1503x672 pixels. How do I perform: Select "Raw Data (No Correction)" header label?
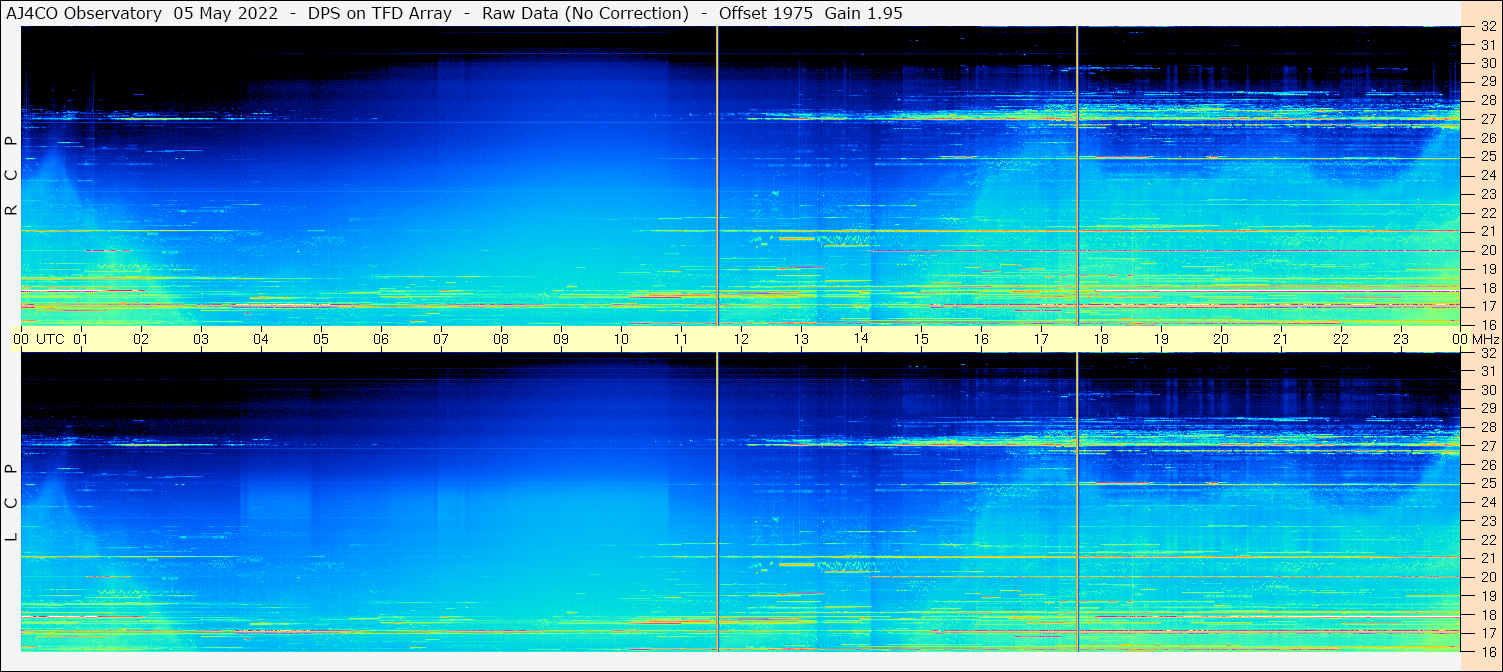(x=585, y=13)
